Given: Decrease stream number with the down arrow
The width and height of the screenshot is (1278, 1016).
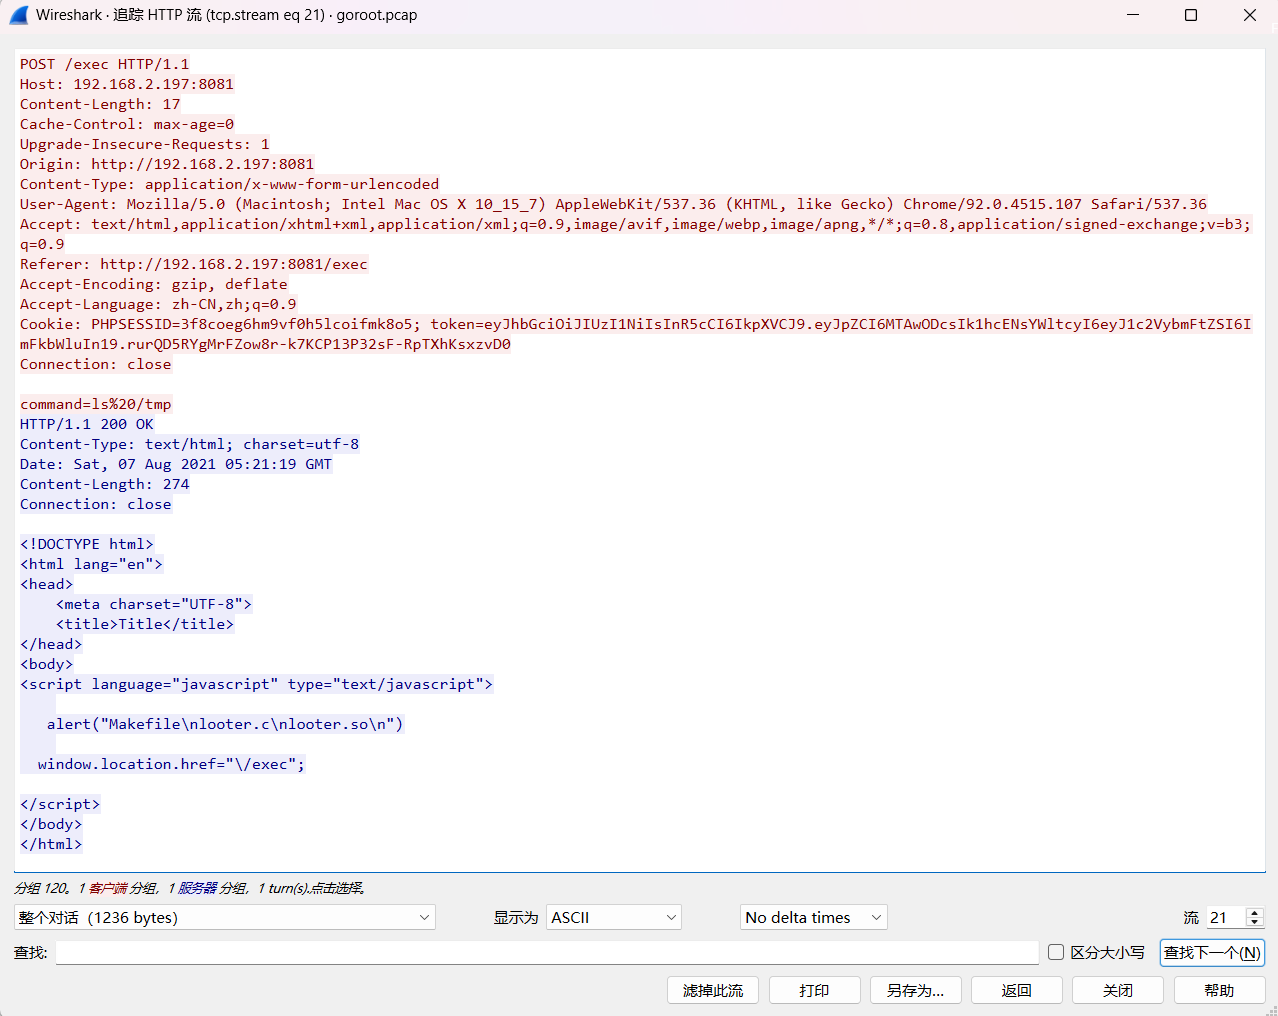Looking at the screenshot, I should 1255,923.
